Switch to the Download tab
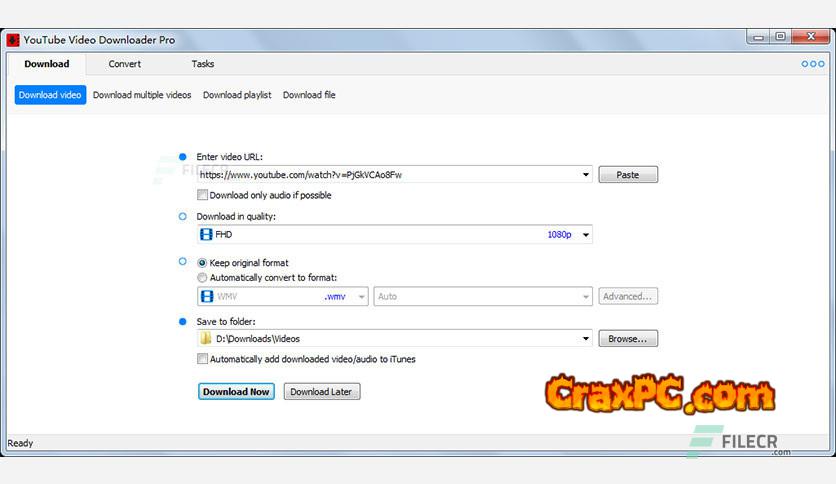 point(47,64)
